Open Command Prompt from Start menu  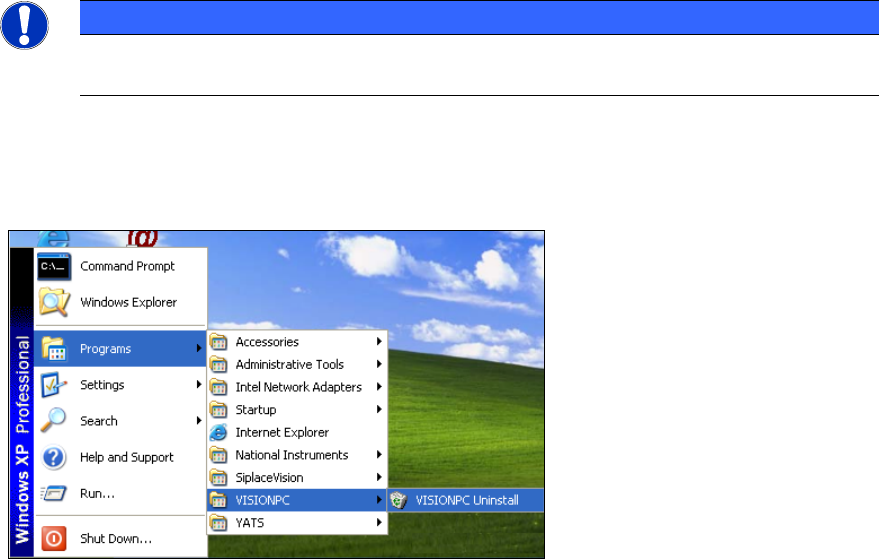click(x=121, y=266)
